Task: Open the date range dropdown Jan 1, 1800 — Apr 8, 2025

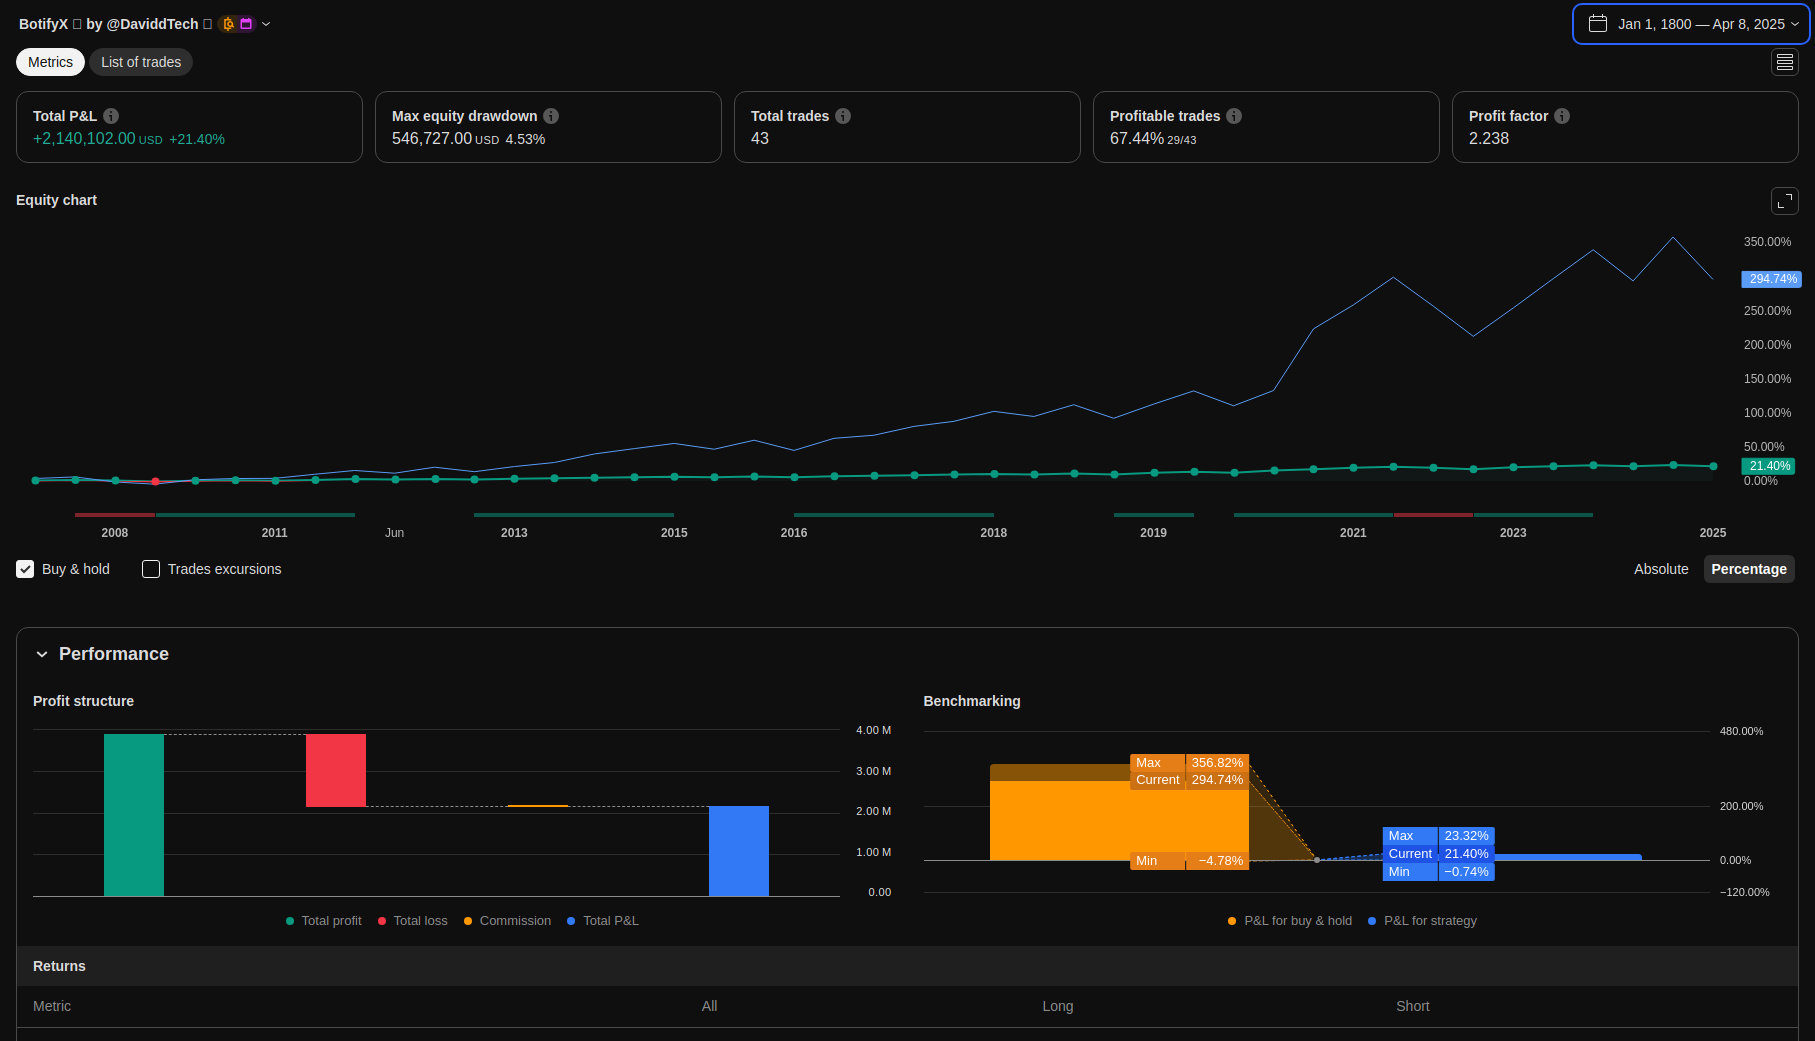Action: pos(1691,24)
